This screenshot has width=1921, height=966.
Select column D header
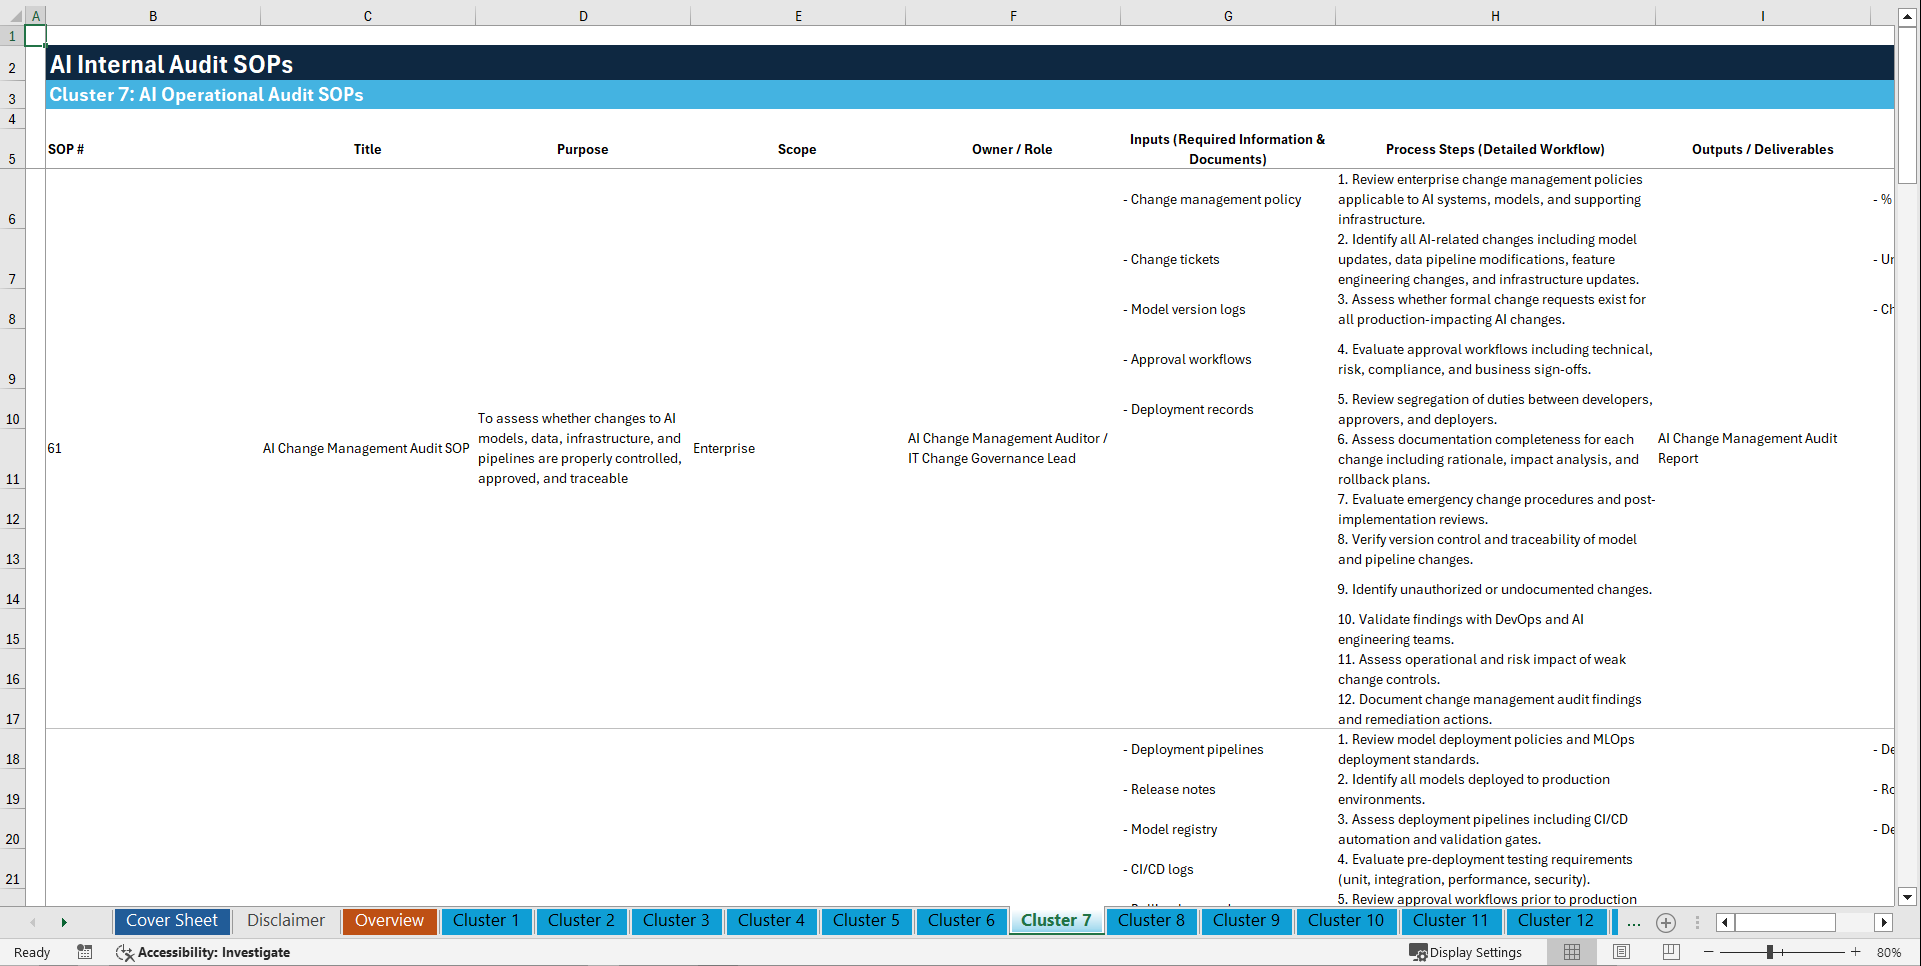[583, 16]
